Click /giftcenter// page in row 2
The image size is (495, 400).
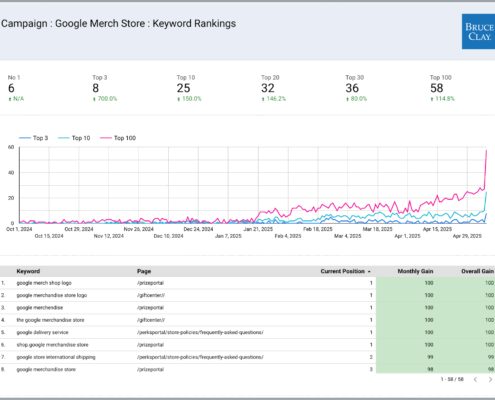click(x=151, y=295)
